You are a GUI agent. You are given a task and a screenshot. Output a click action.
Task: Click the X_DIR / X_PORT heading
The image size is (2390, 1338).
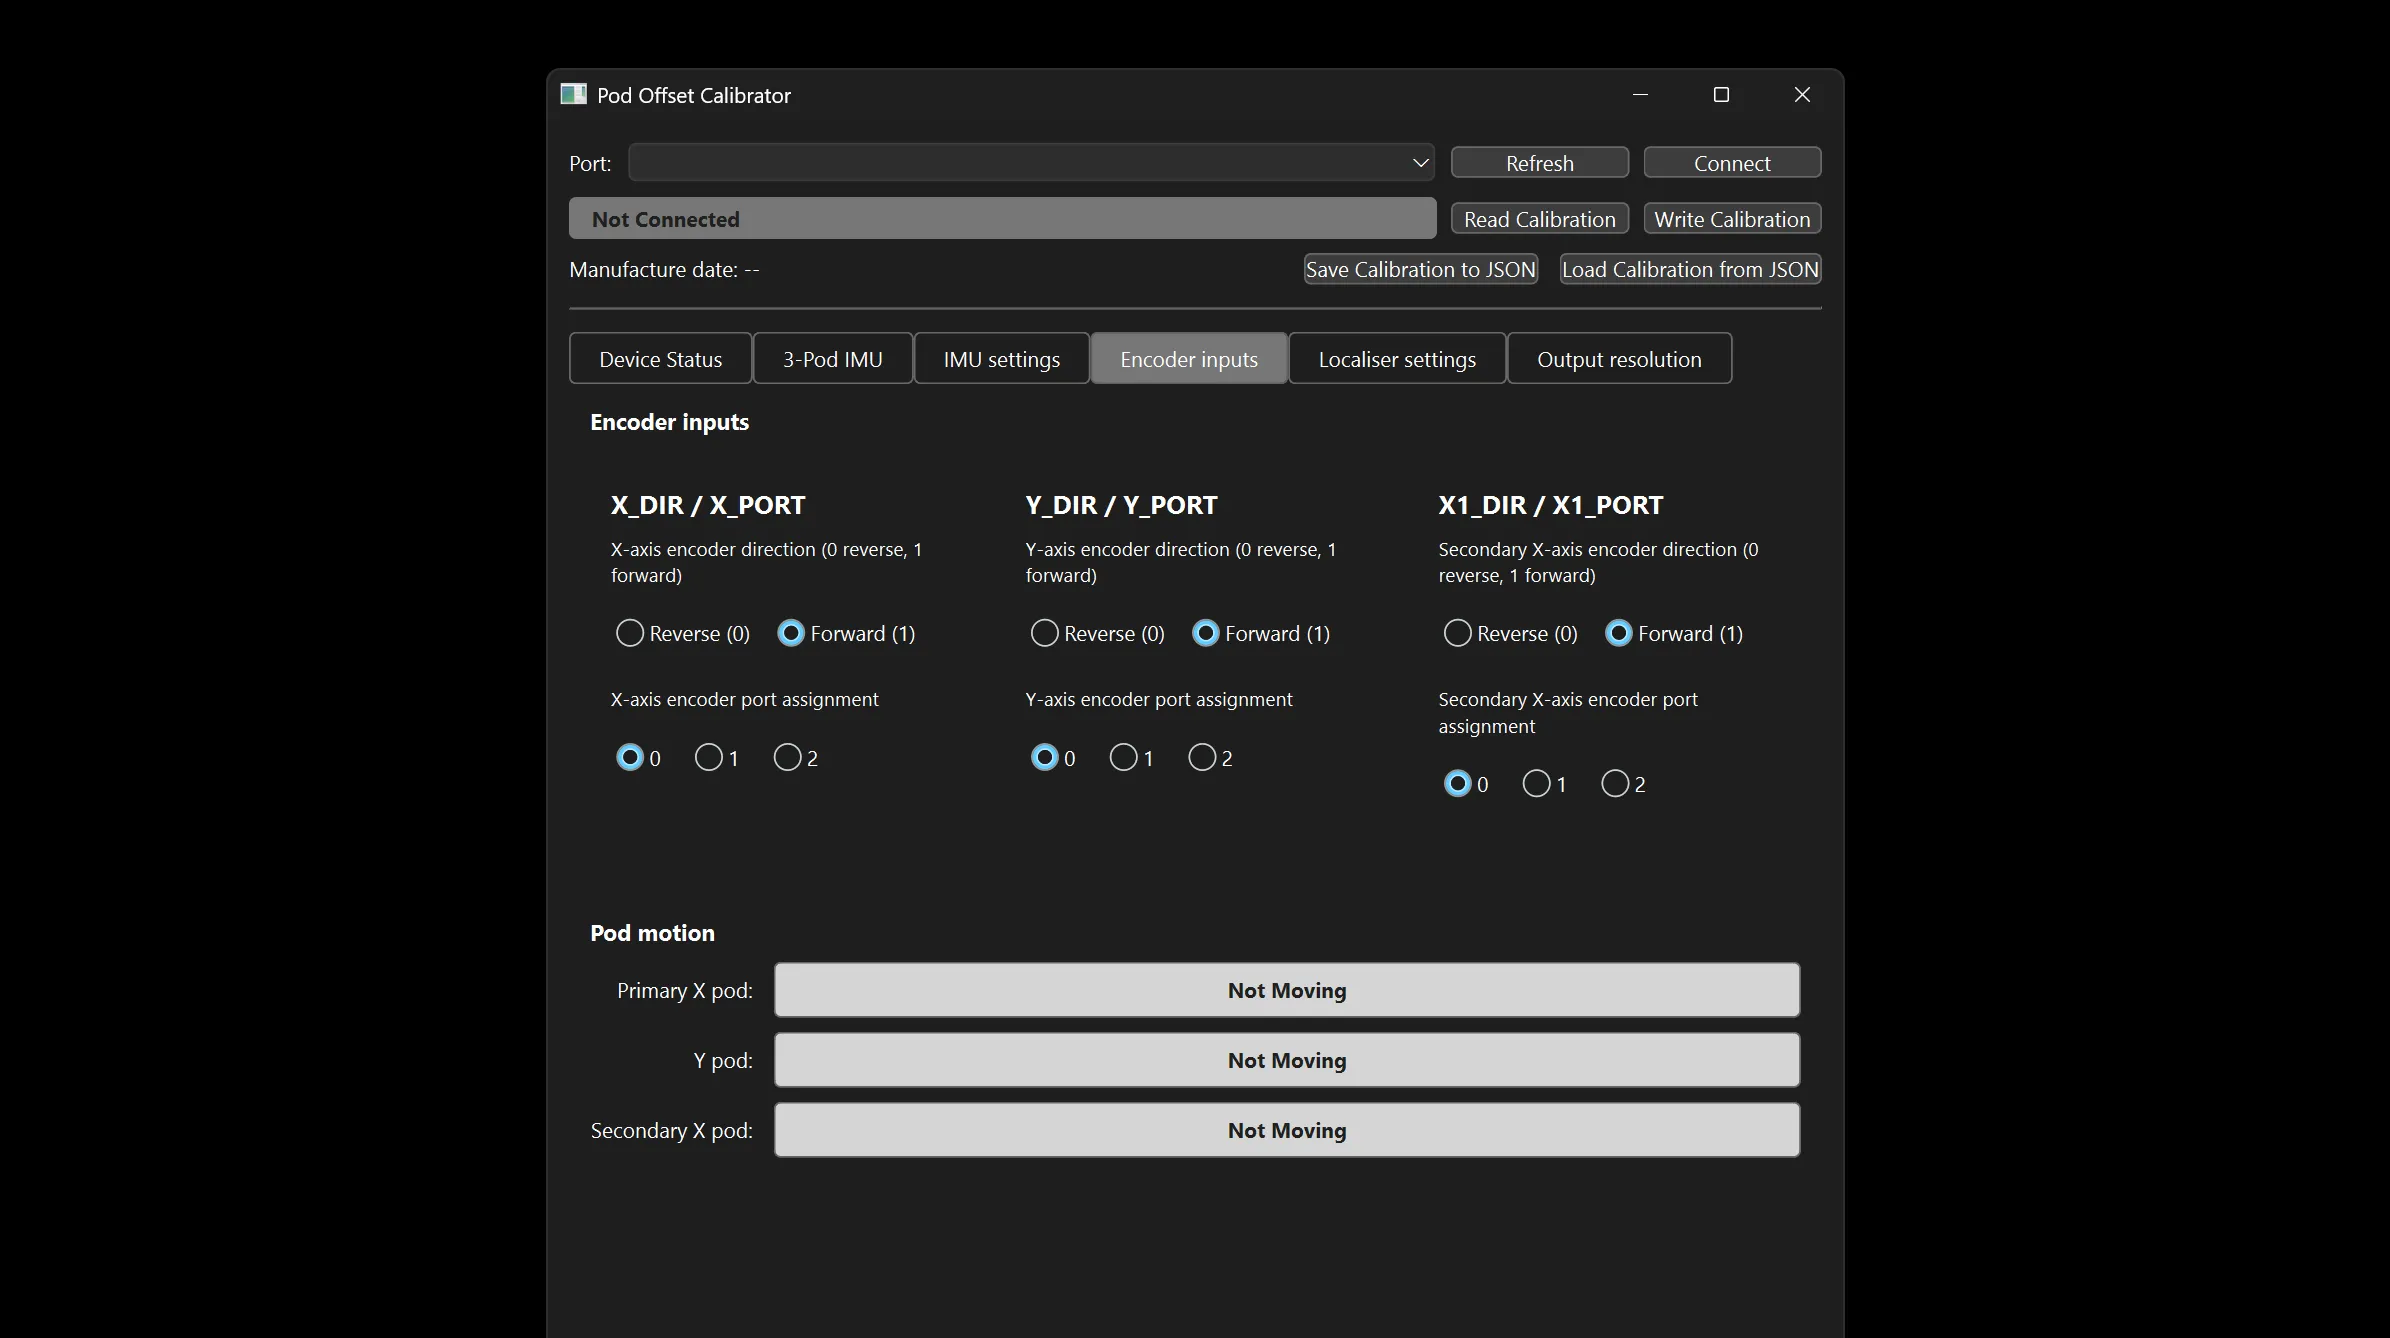tap(708, 505)
